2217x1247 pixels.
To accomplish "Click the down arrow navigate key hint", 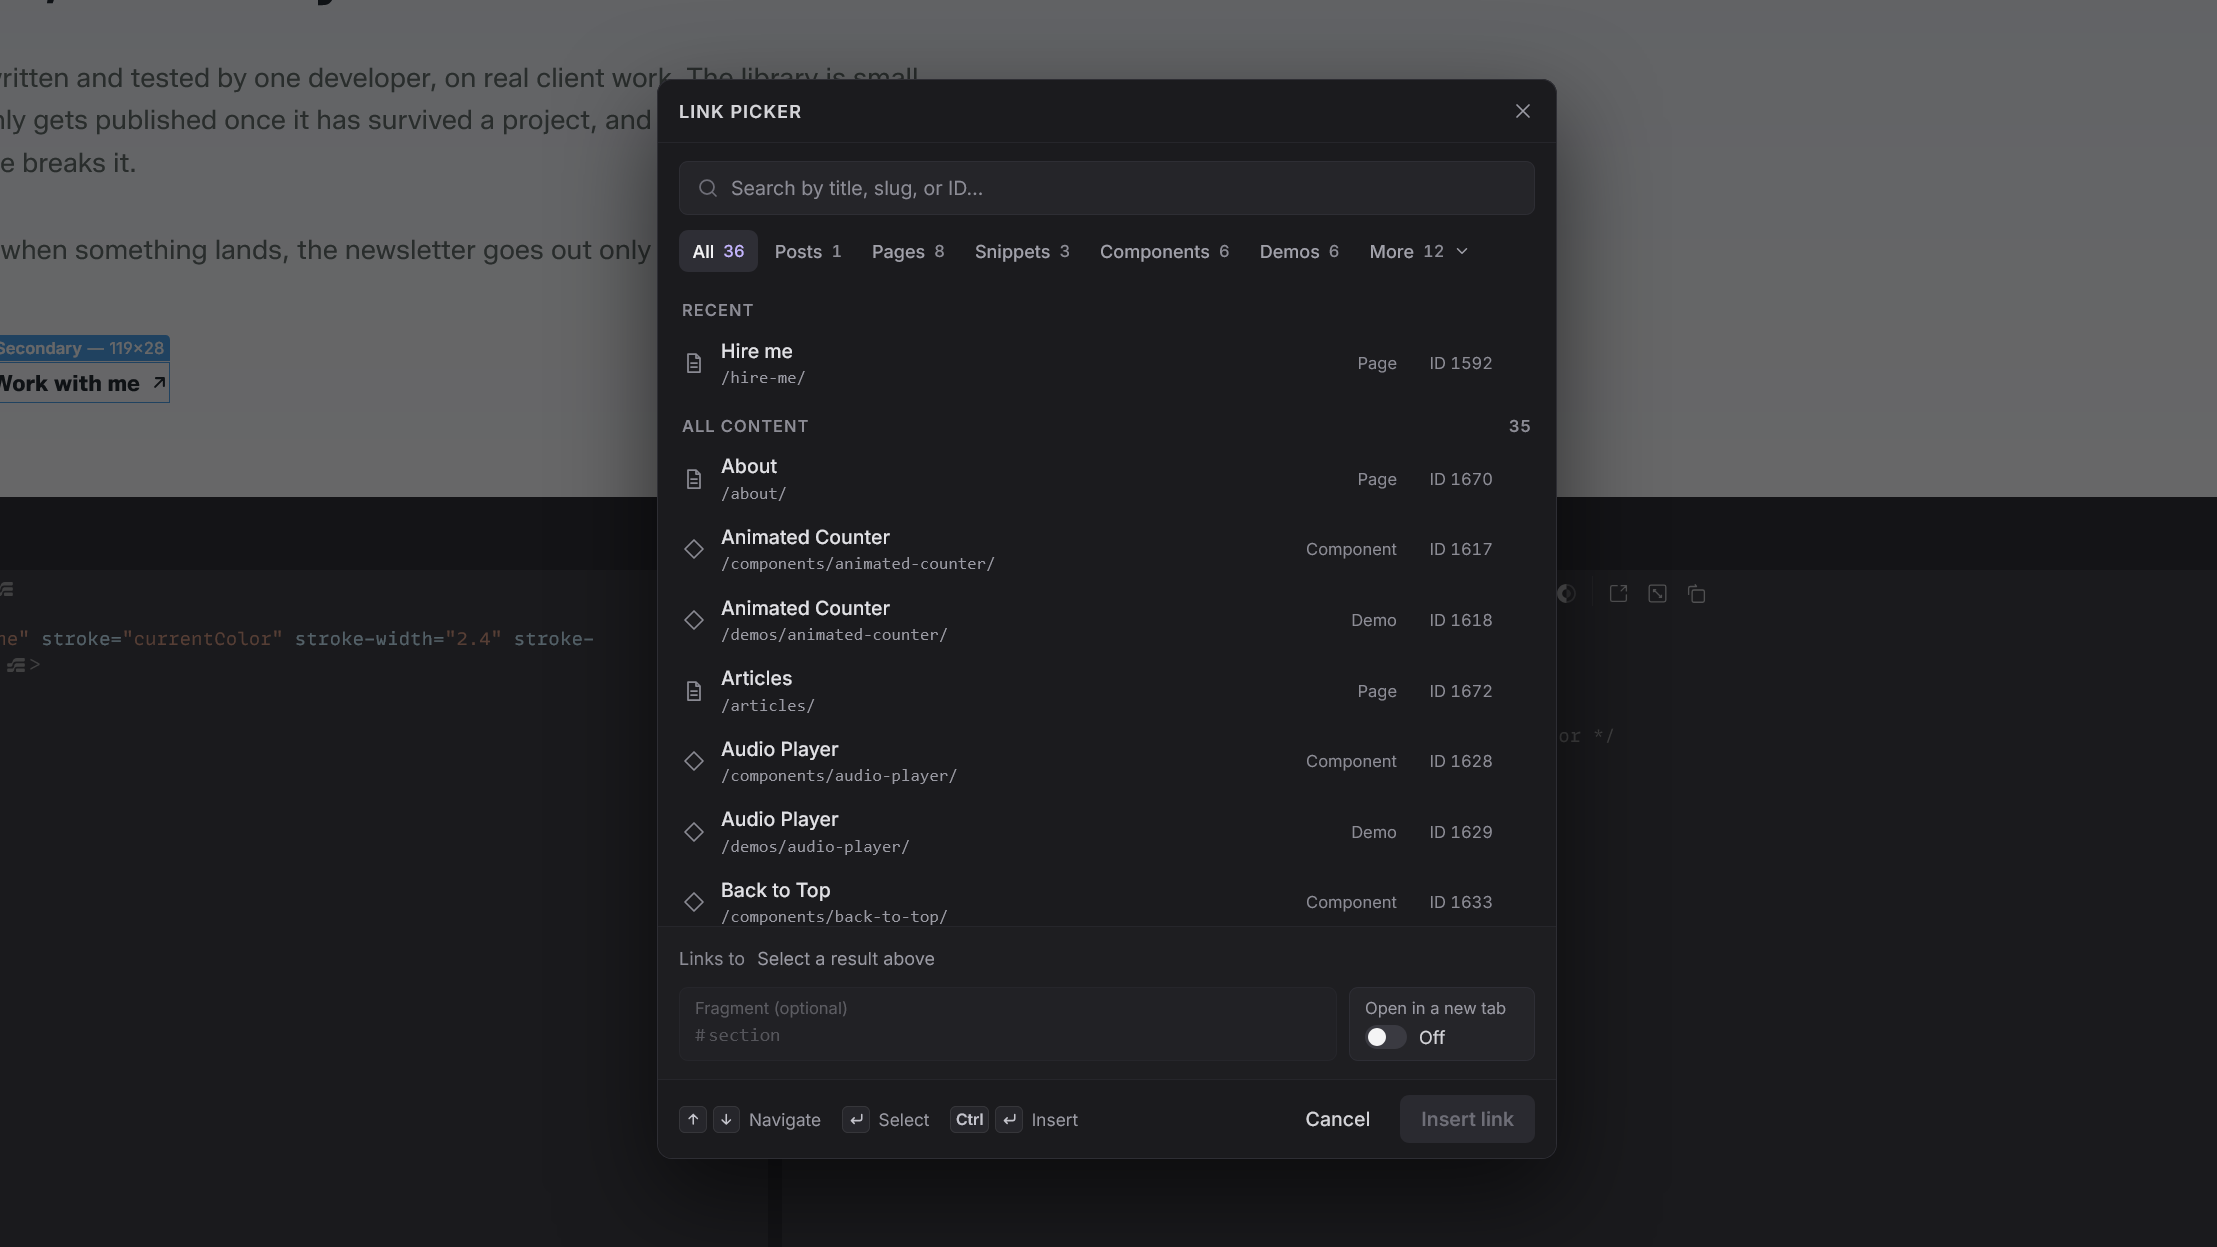I will pyautogui.click(x=726, y=1119).
